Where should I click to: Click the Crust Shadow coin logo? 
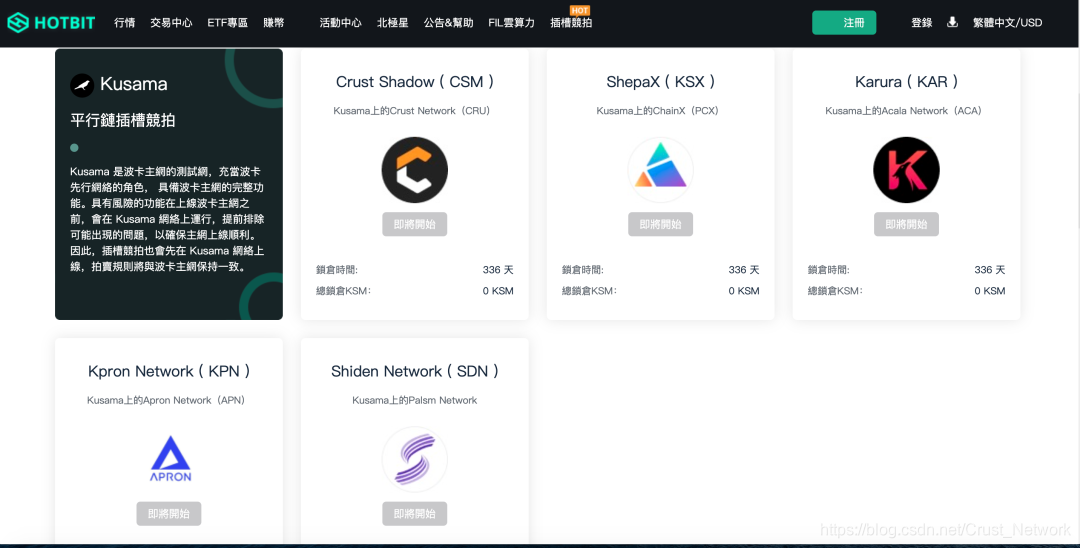click(x=415, y=169)
